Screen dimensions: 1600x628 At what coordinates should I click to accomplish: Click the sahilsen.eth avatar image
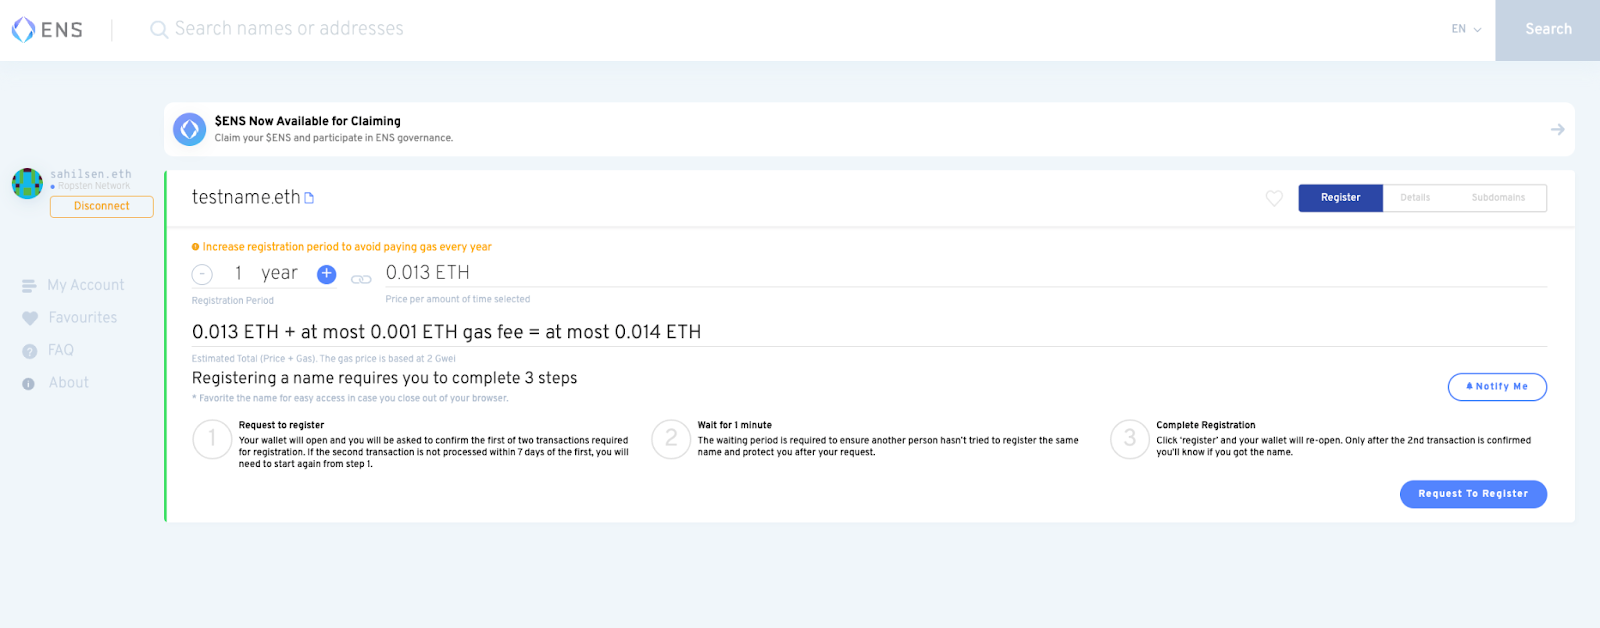click(27, 184)
